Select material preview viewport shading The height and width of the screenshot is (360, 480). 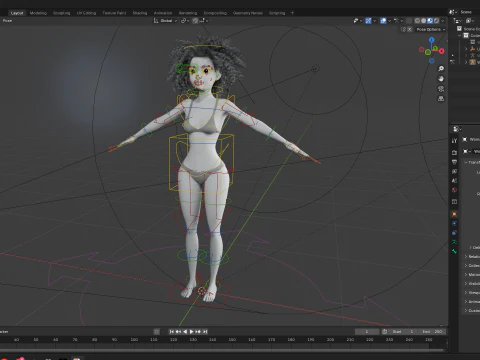430,21
